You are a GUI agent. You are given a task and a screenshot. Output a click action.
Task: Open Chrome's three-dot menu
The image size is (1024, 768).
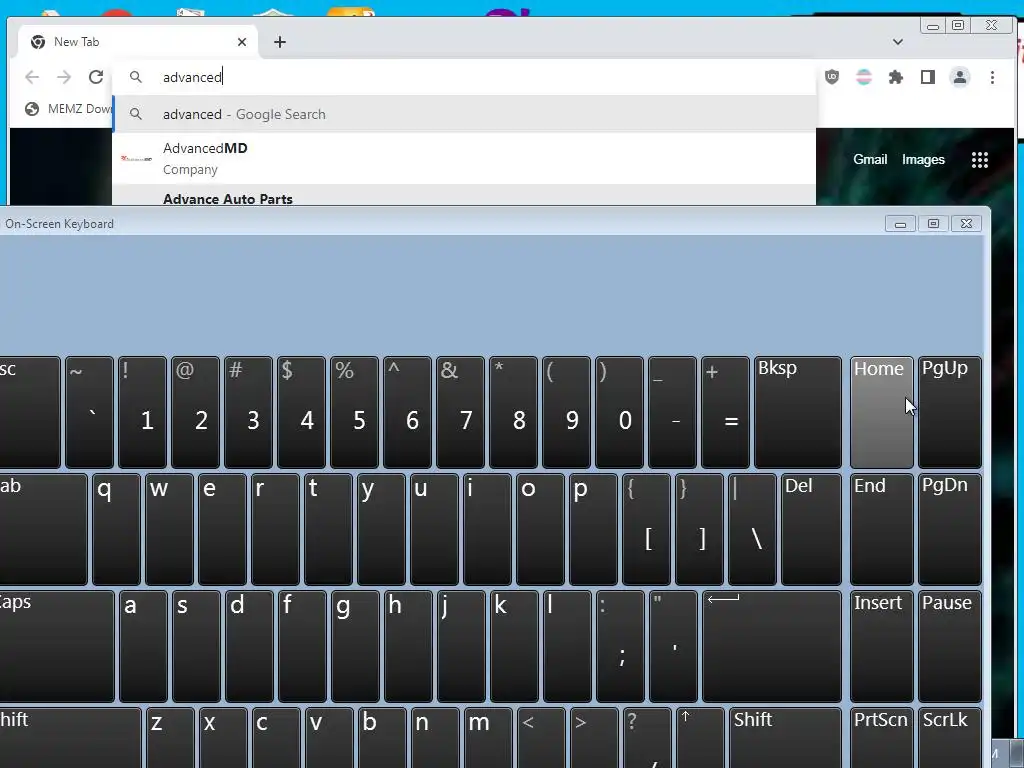click(x=992, y=77)
